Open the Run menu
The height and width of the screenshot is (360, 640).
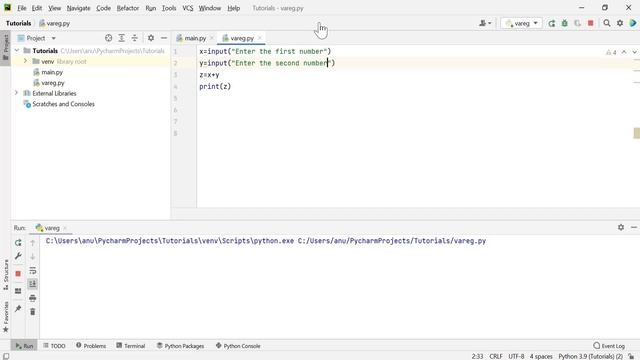[151, 8]
